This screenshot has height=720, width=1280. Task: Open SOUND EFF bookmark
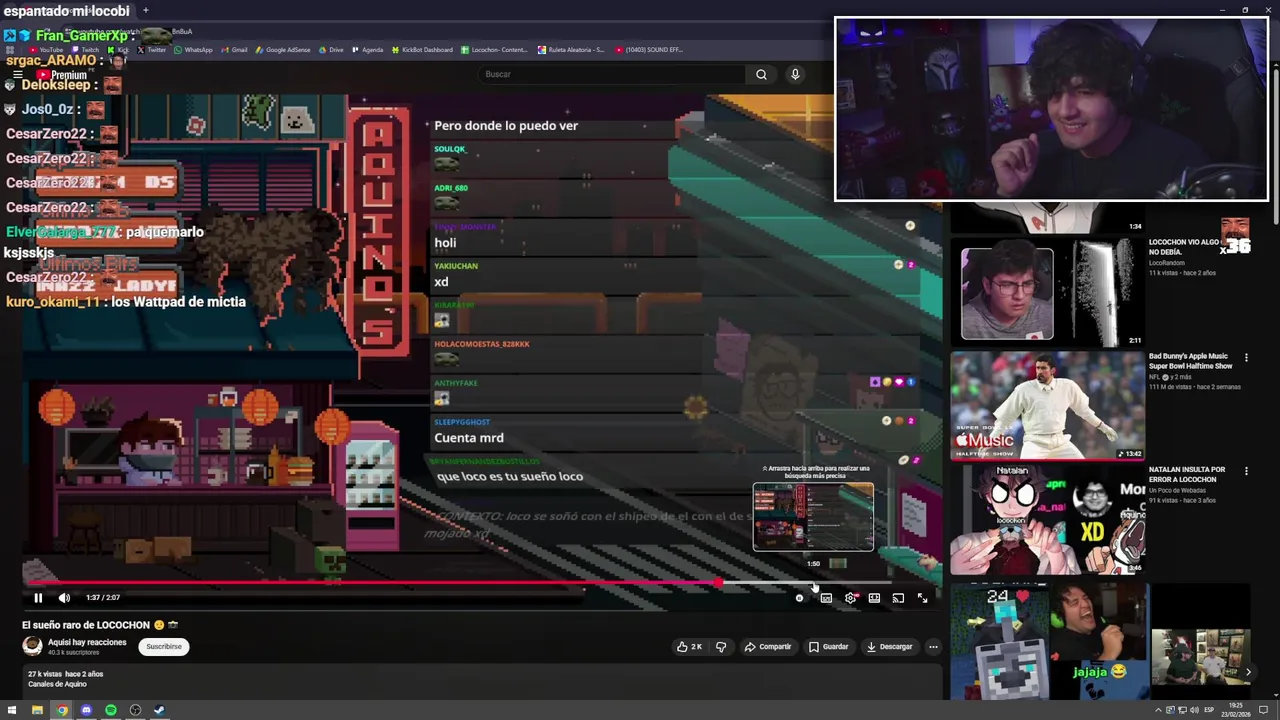(x=648, y=50)
